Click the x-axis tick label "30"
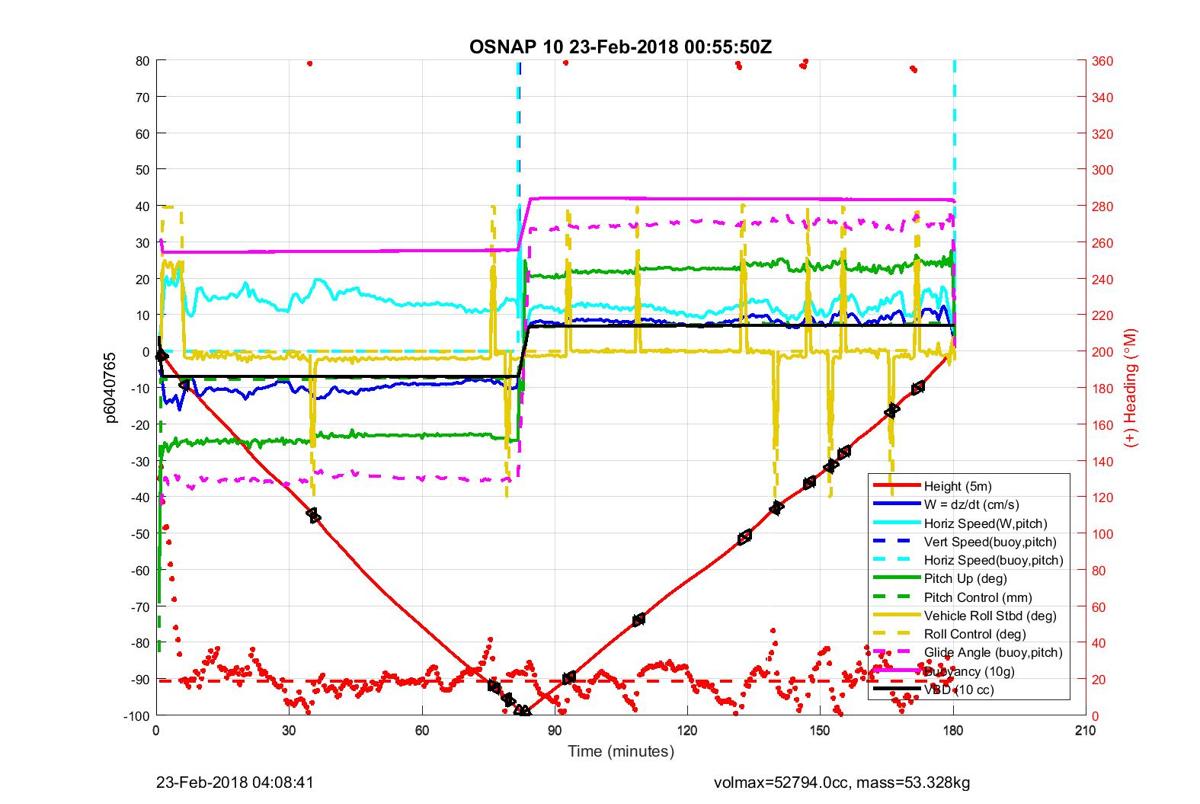Screen dimensions: 1200x804 click(x=288, y=730)
